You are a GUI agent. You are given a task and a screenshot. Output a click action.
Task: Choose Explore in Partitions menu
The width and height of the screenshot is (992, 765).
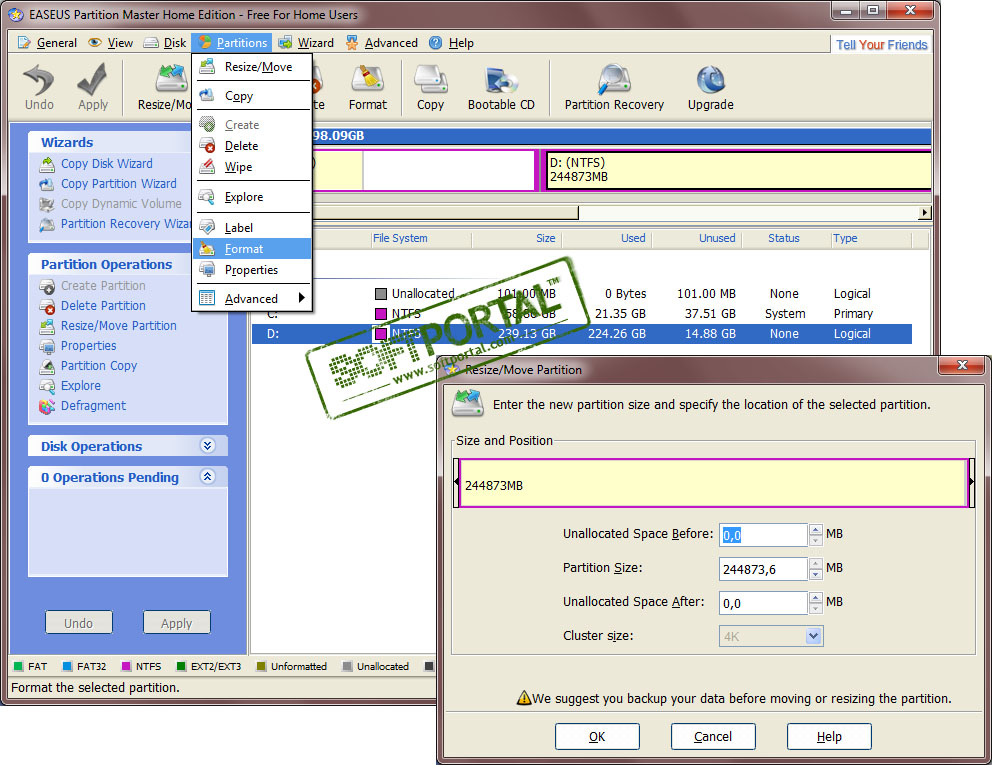252,197
